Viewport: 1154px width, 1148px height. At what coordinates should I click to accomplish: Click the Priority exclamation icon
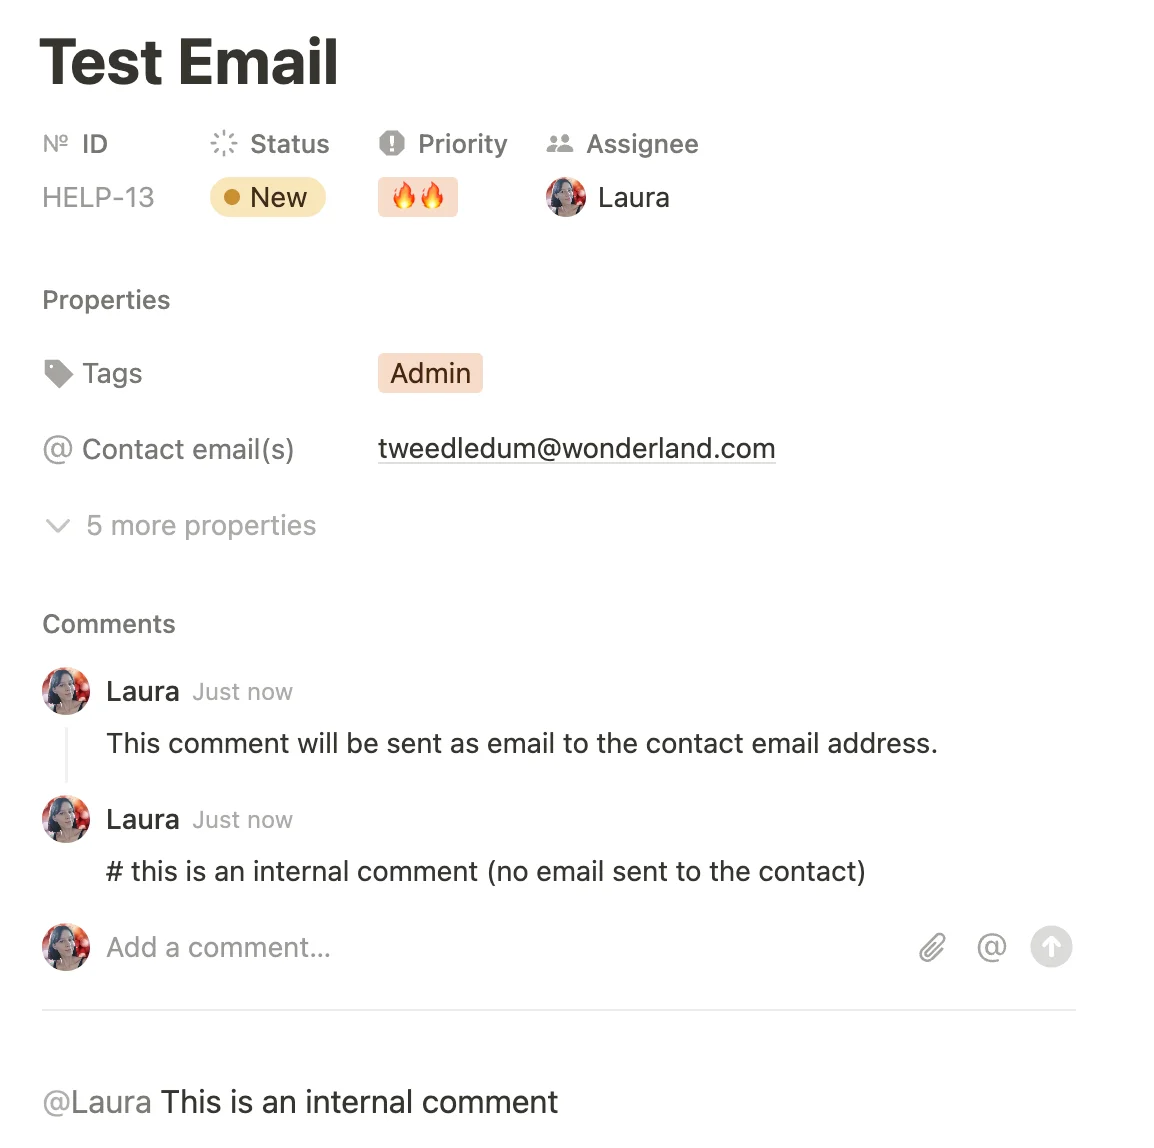(x=392, y=144)
